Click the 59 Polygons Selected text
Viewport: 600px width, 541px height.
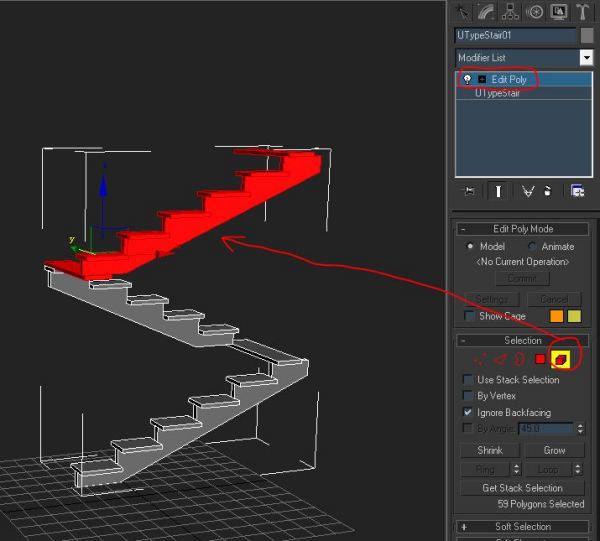541,504
